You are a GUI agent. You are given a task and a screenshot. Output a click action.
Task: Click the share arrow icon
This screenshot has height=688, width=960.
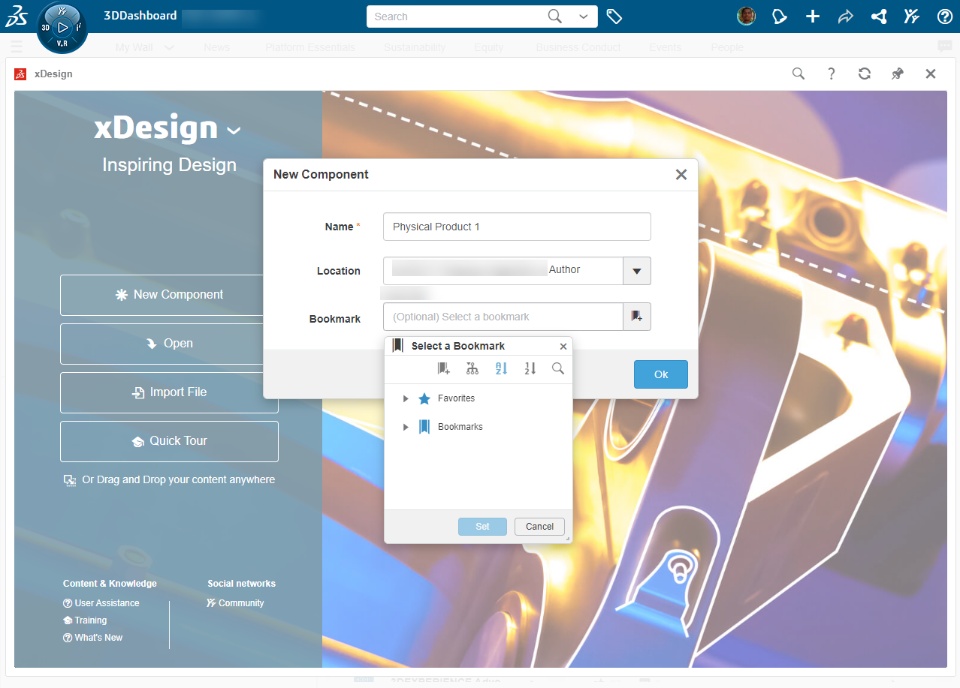pyautogui.click(x=846, y=17)
